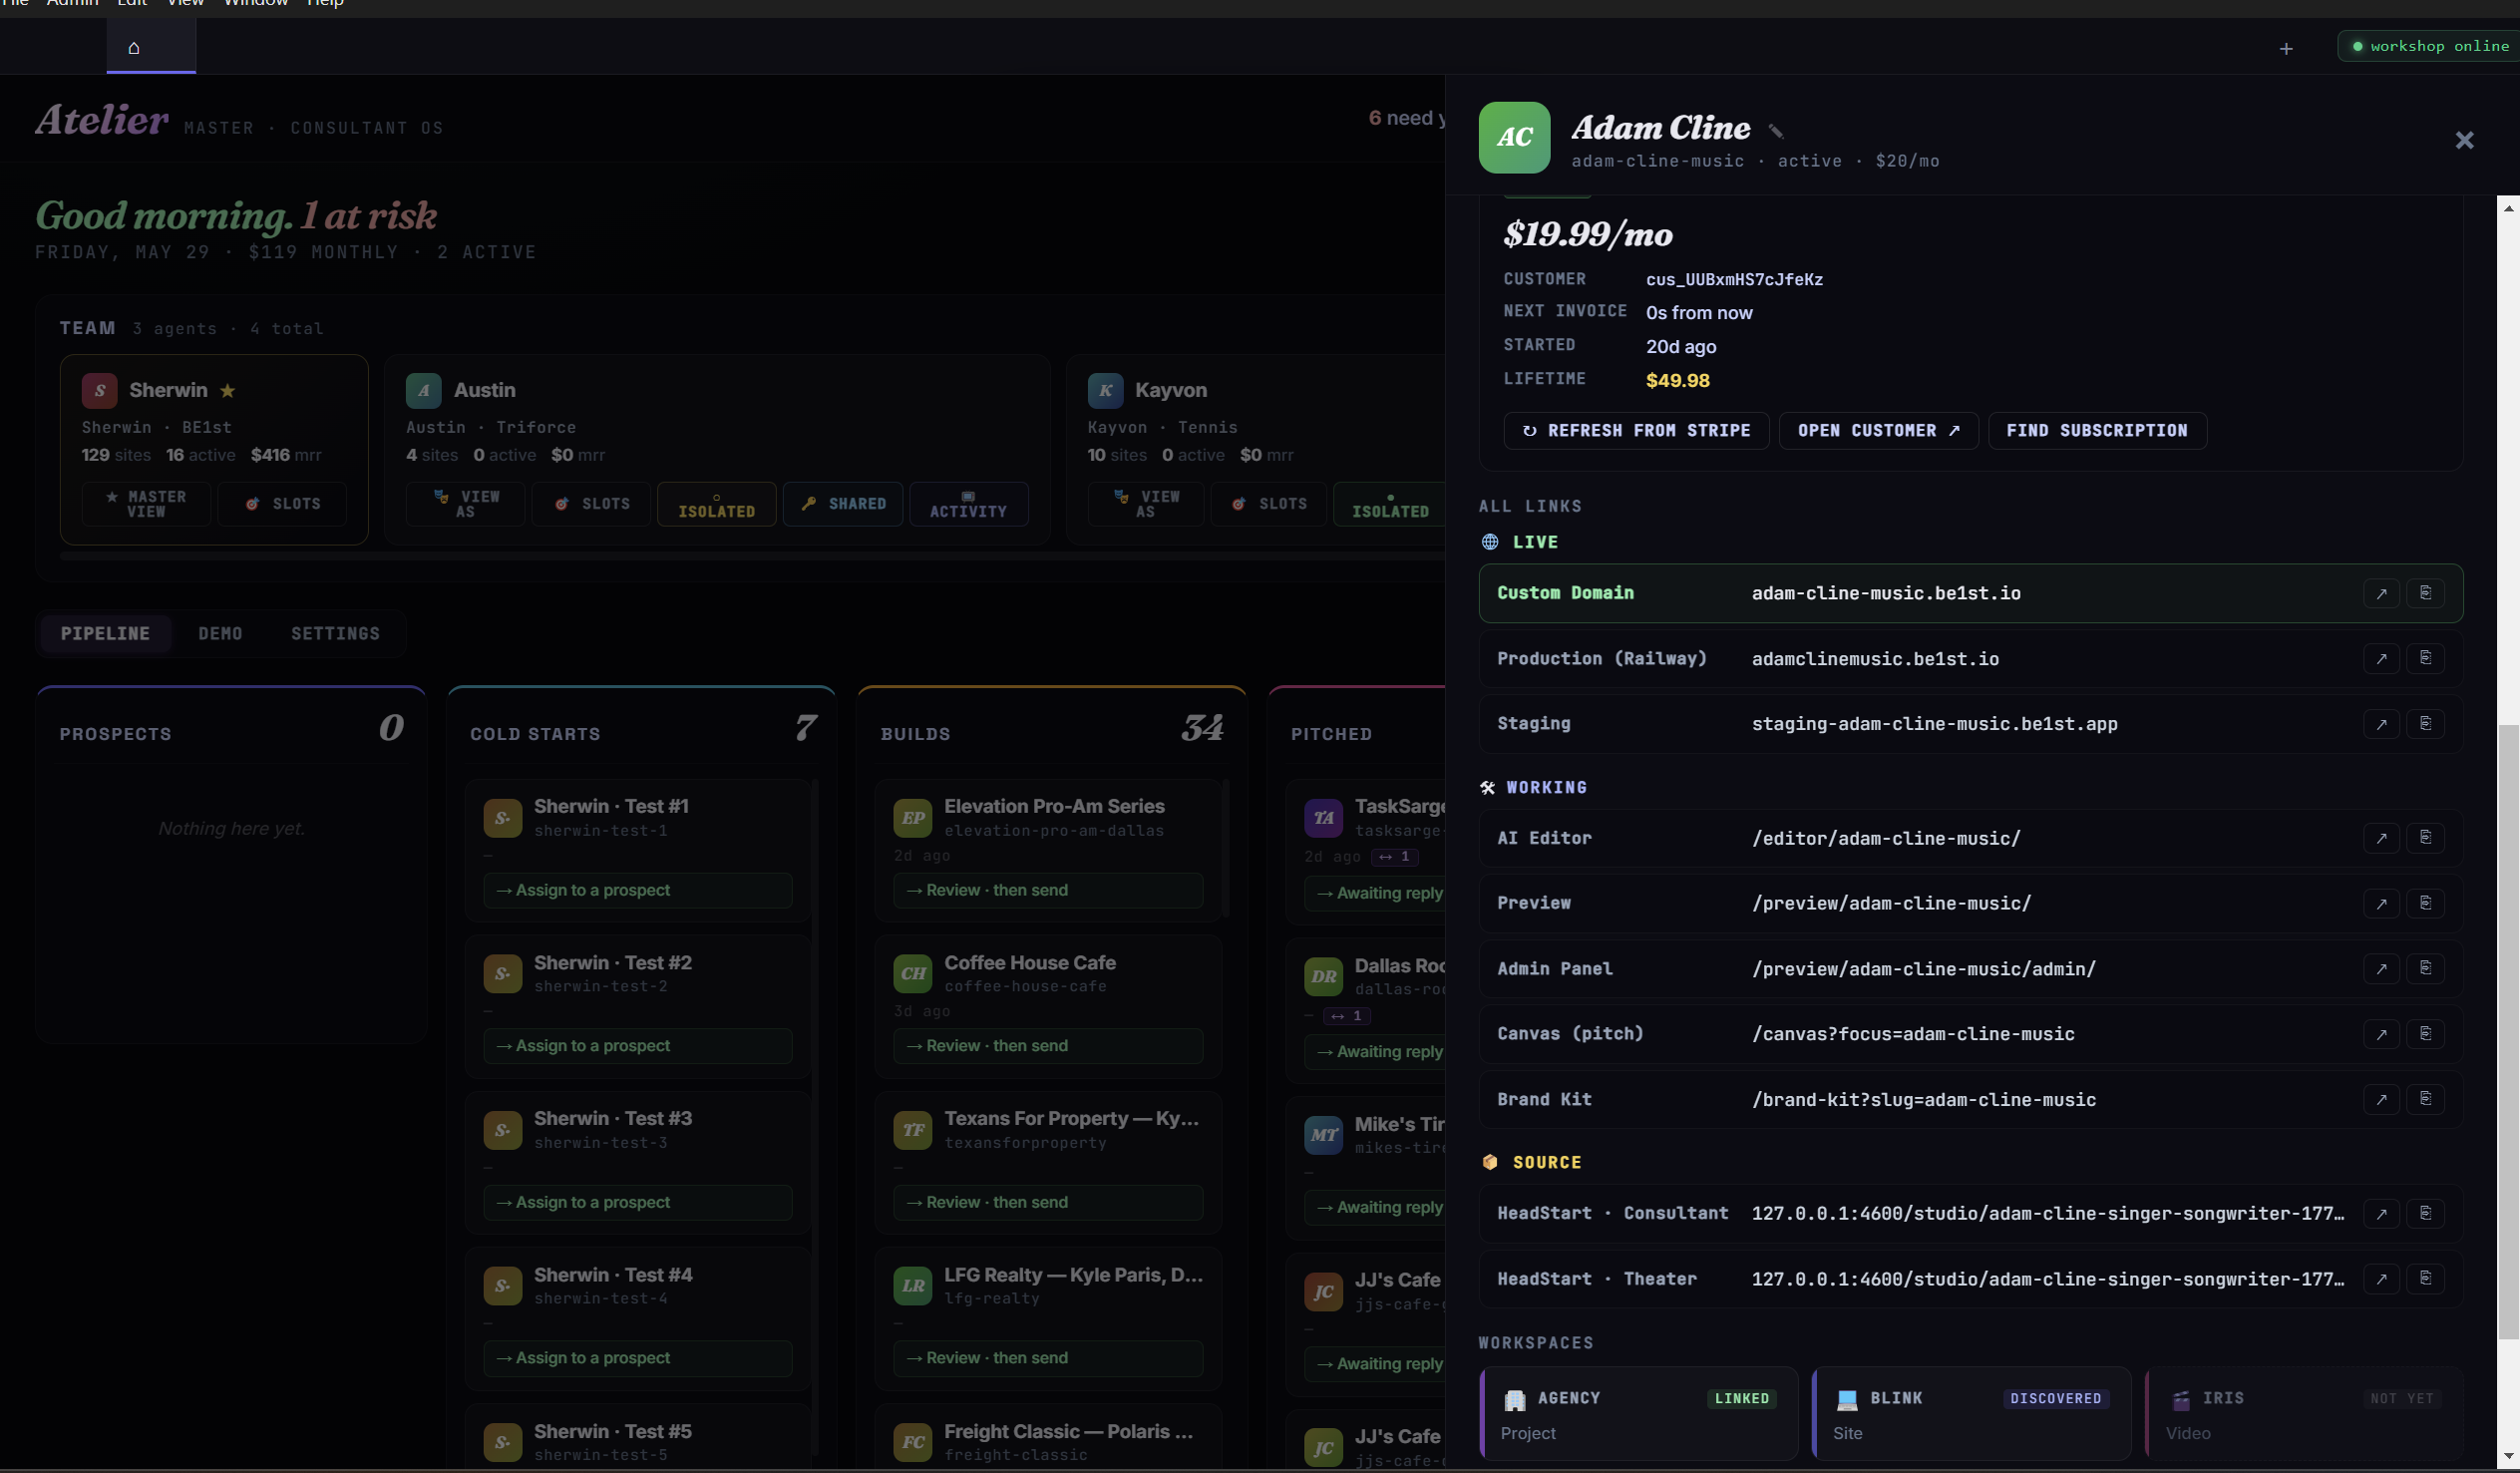Image resolution: width=2520 pixels, height=1473 pixels.
Task: Toggle Austin's Shared access
Action: coord(843,504)
